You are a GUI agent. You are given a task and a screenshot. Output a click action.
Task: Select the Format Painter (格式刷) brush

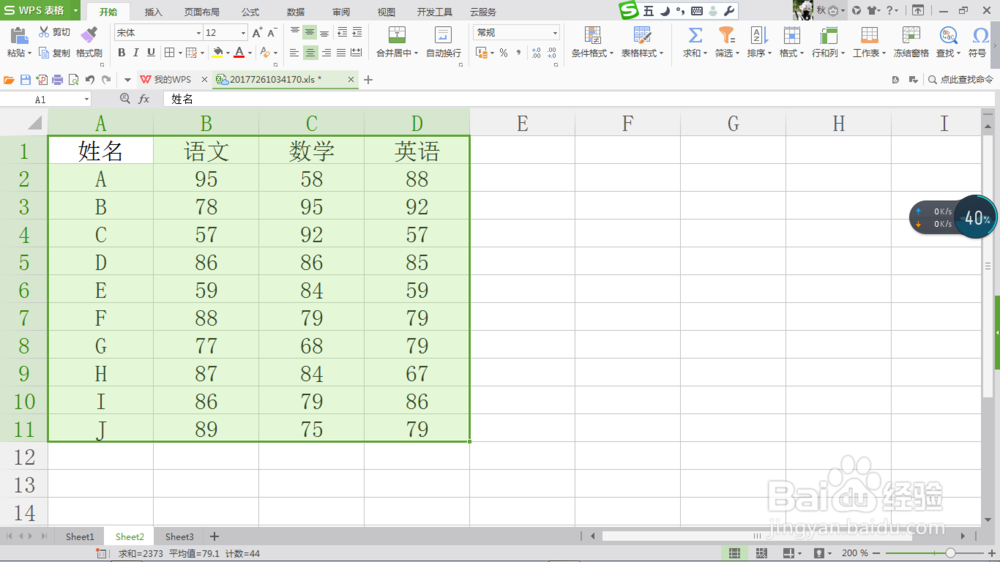89,34
